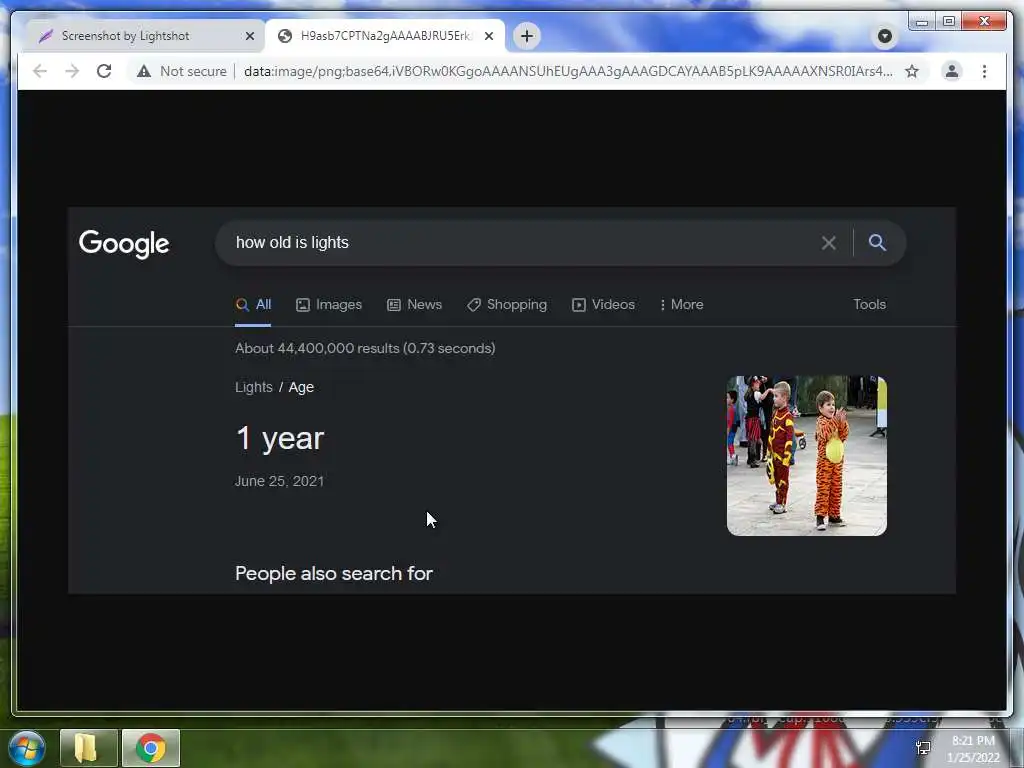Click the 'People also search for' heading
Screen dimensions: 1024x768
coord(334,573)
